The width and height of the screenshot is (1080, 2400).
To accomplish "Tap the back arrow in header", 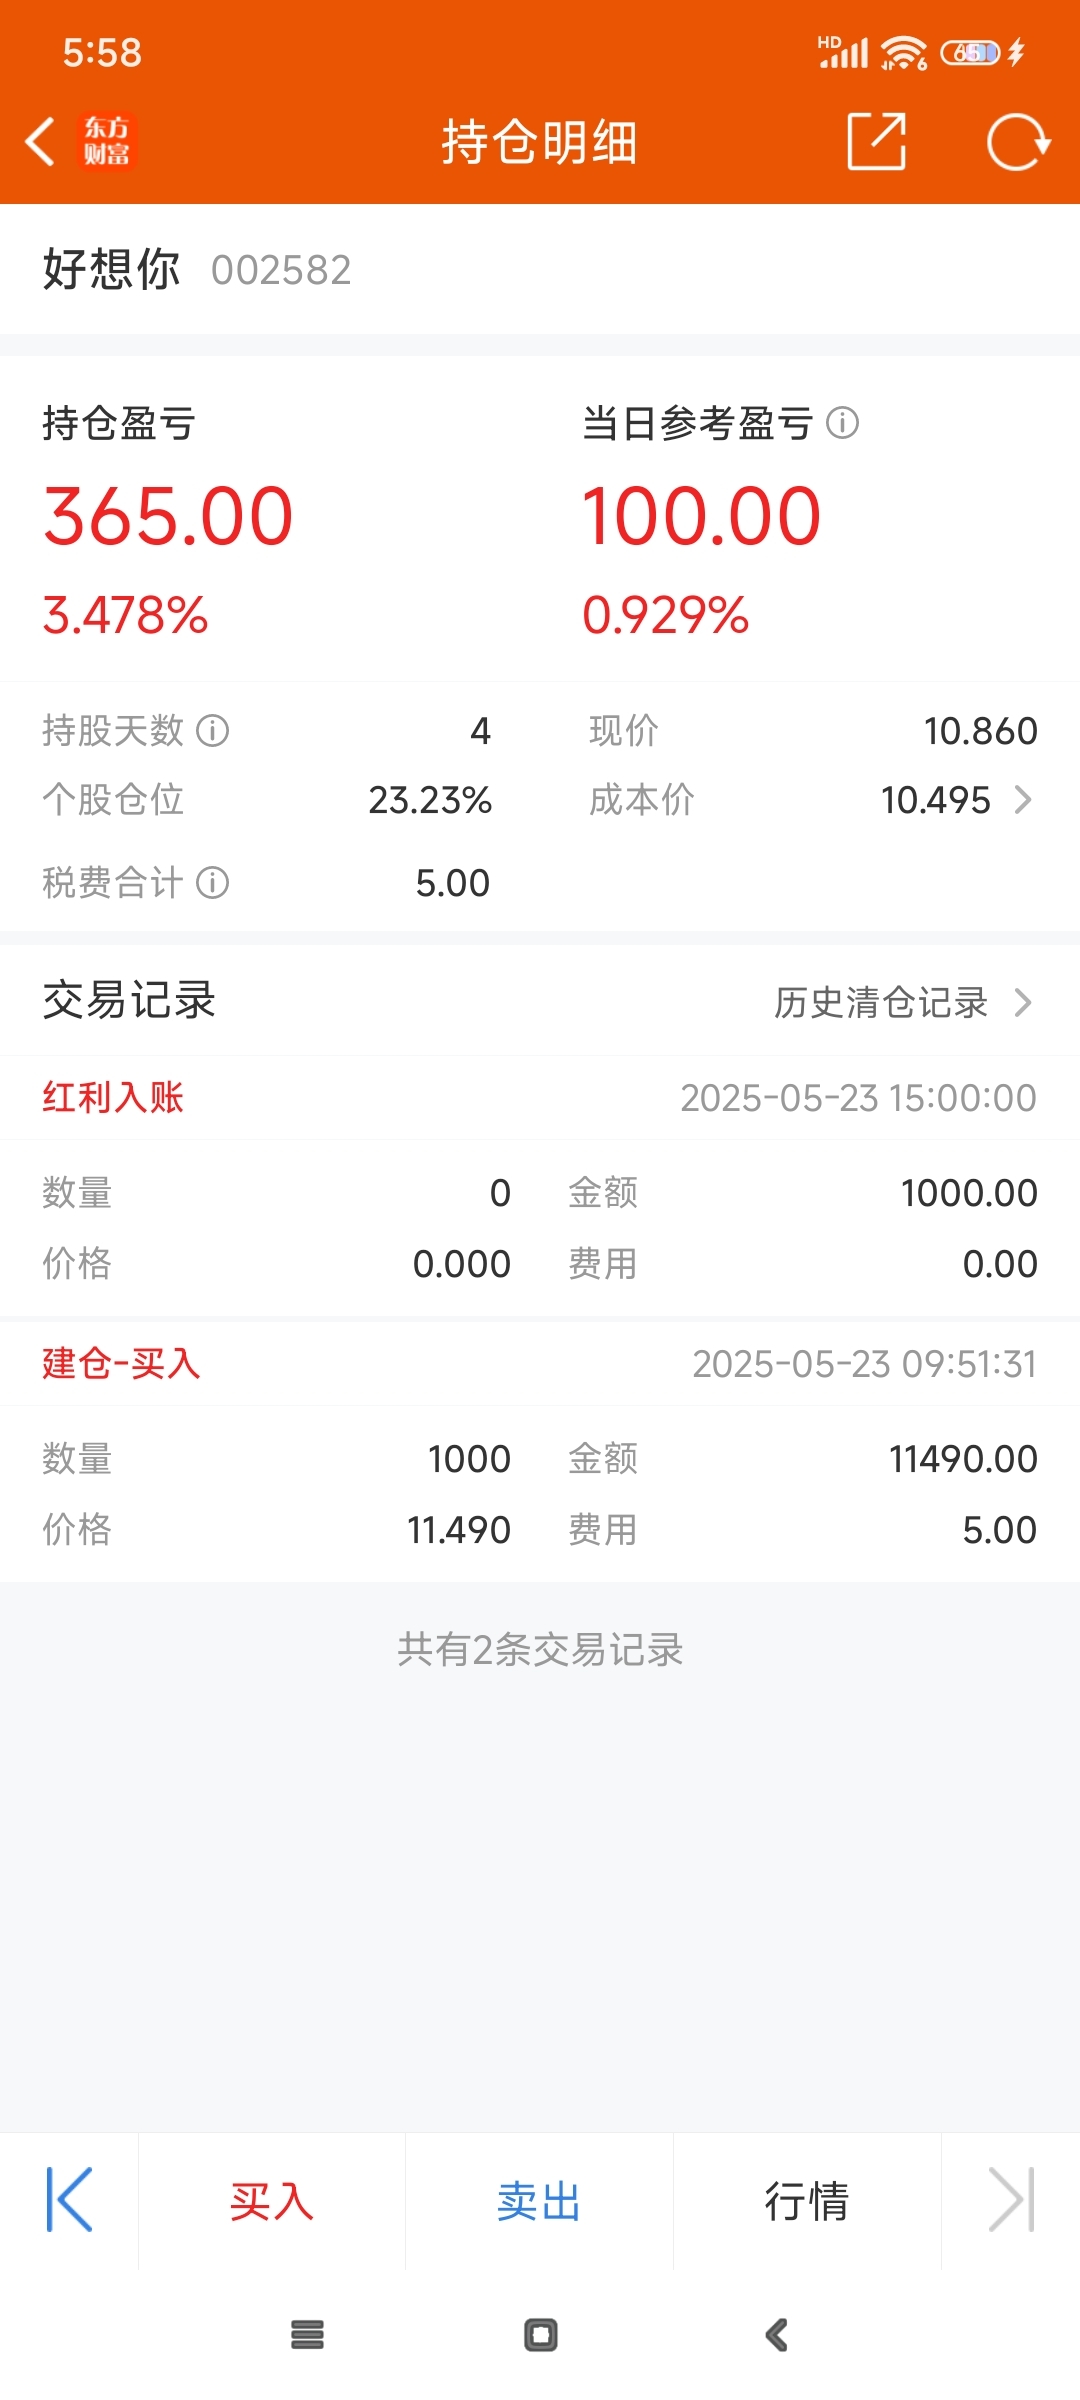I will point(40,141).
